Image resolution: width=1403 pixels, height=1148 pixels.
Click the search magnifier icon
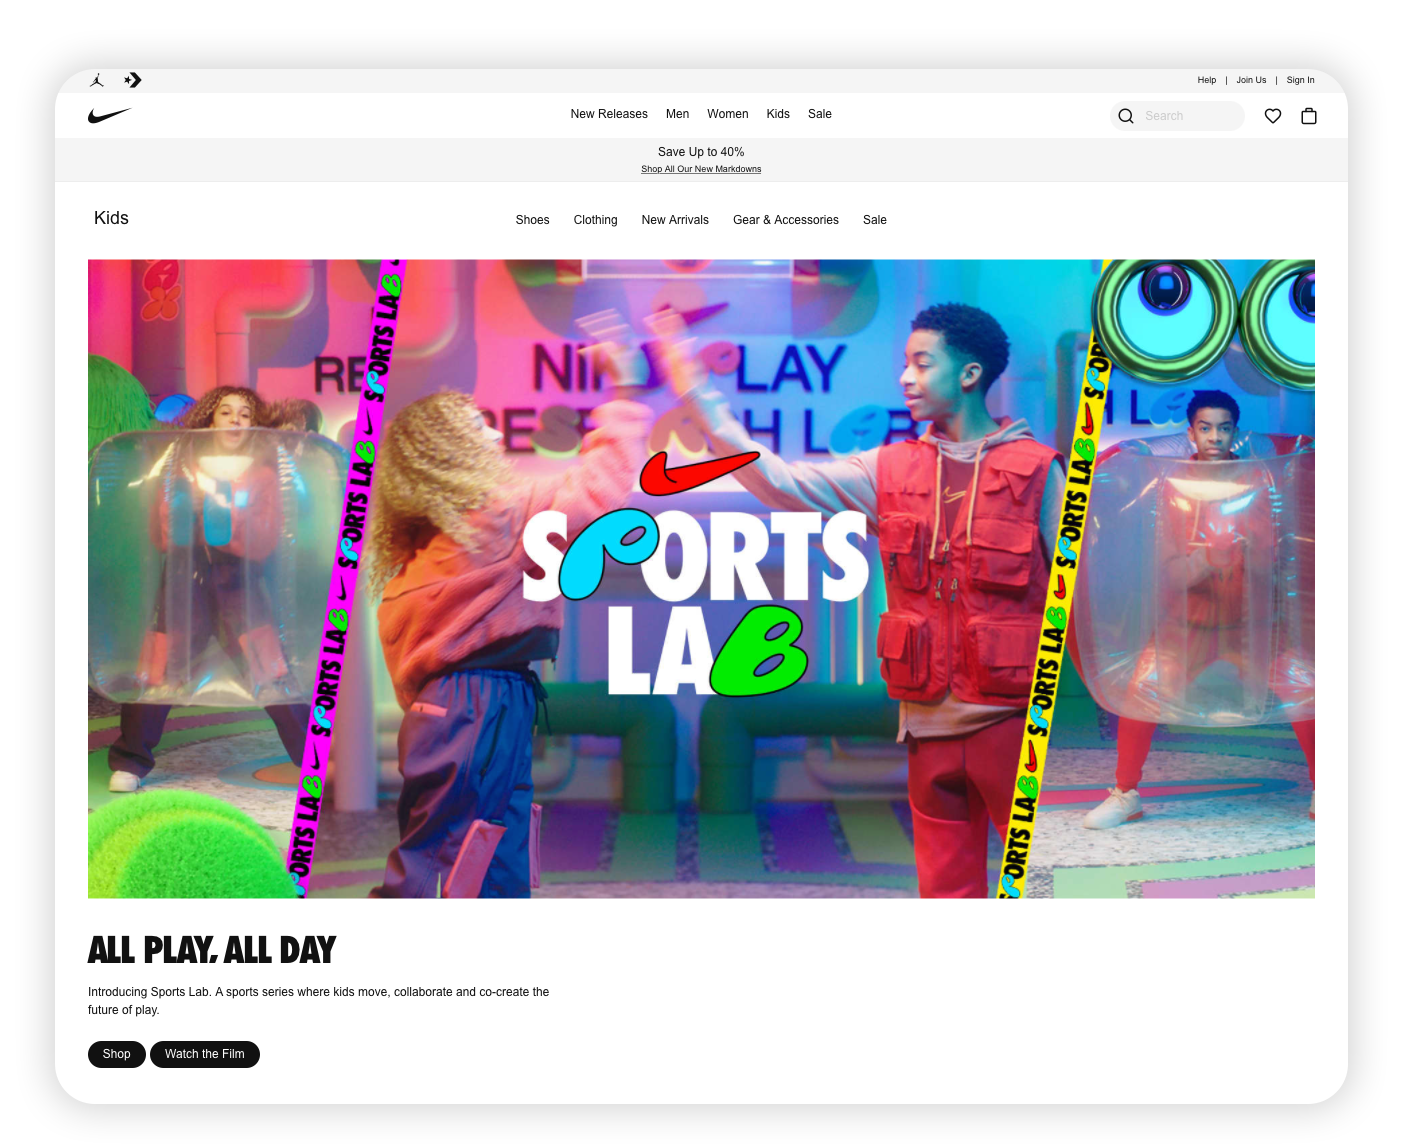coord(1126,116)
